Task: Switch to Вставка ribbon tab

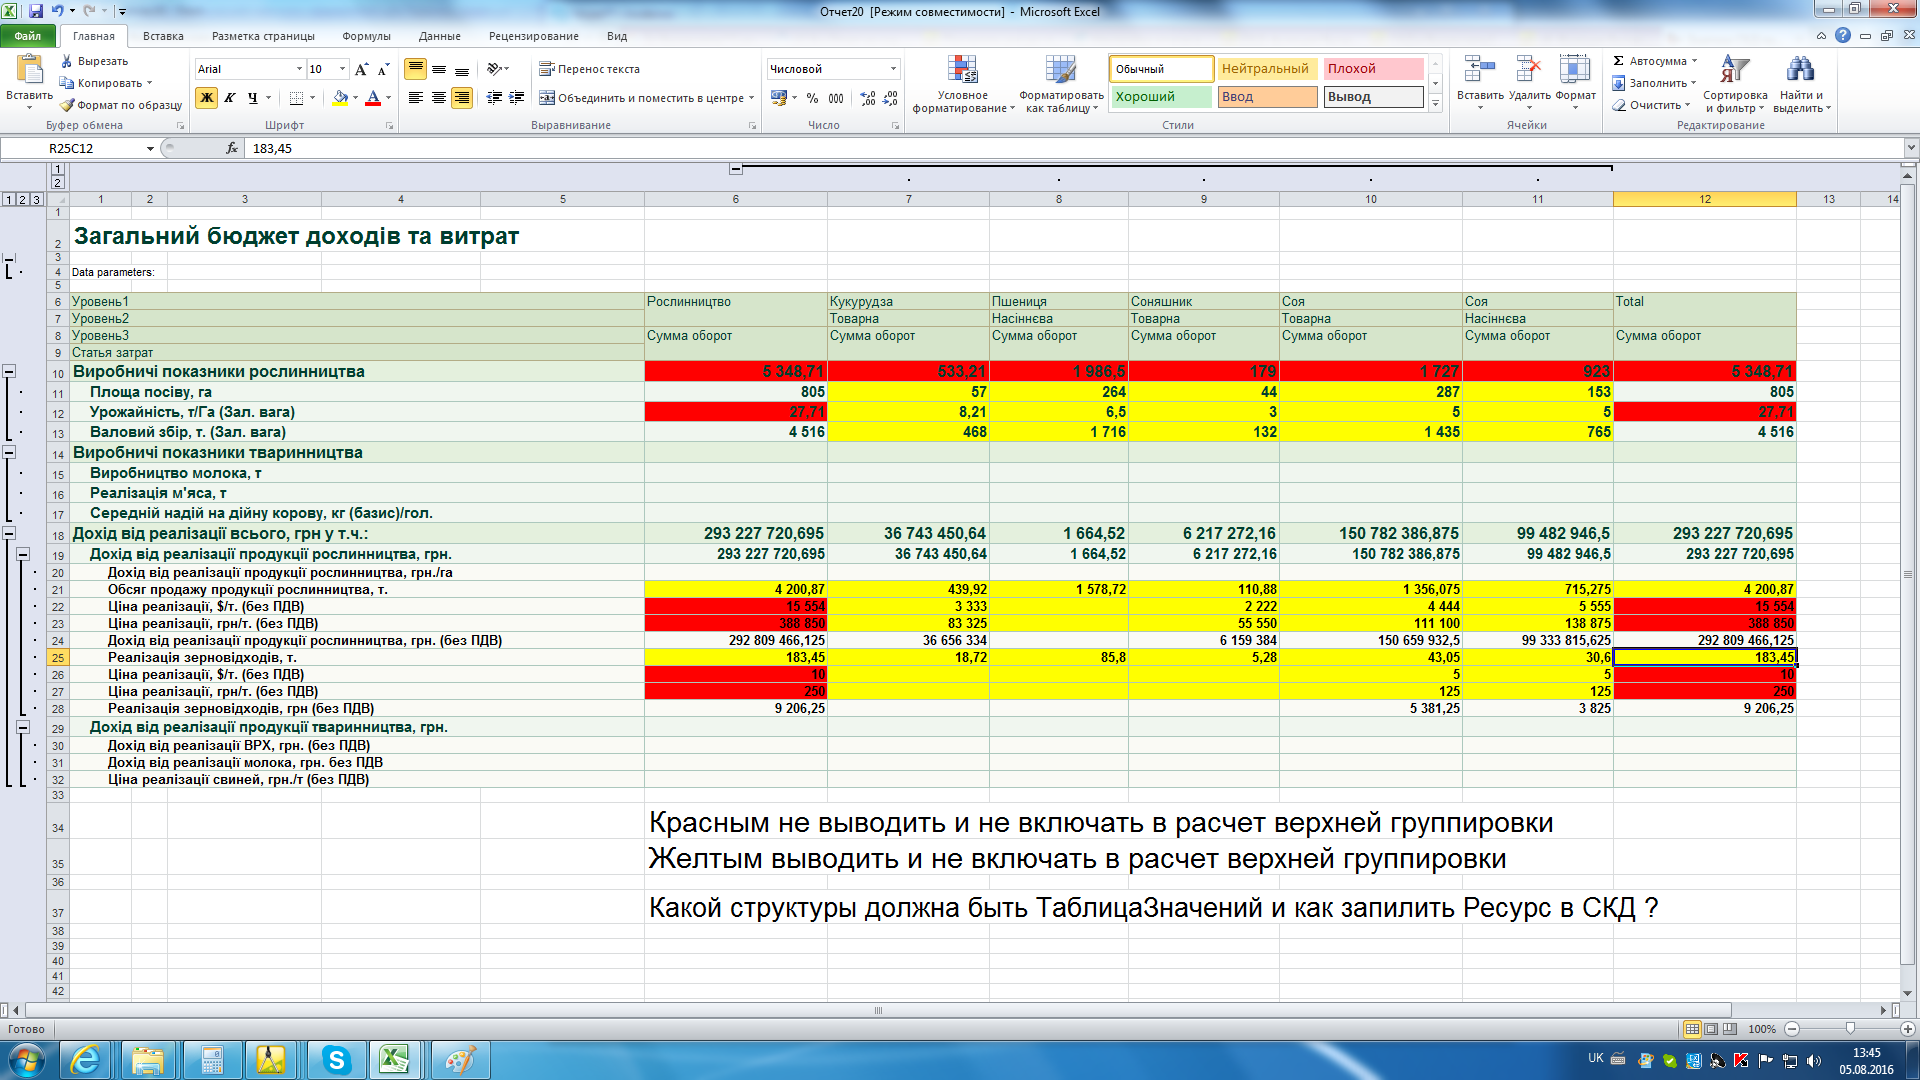Action: (x=163, y=36)
